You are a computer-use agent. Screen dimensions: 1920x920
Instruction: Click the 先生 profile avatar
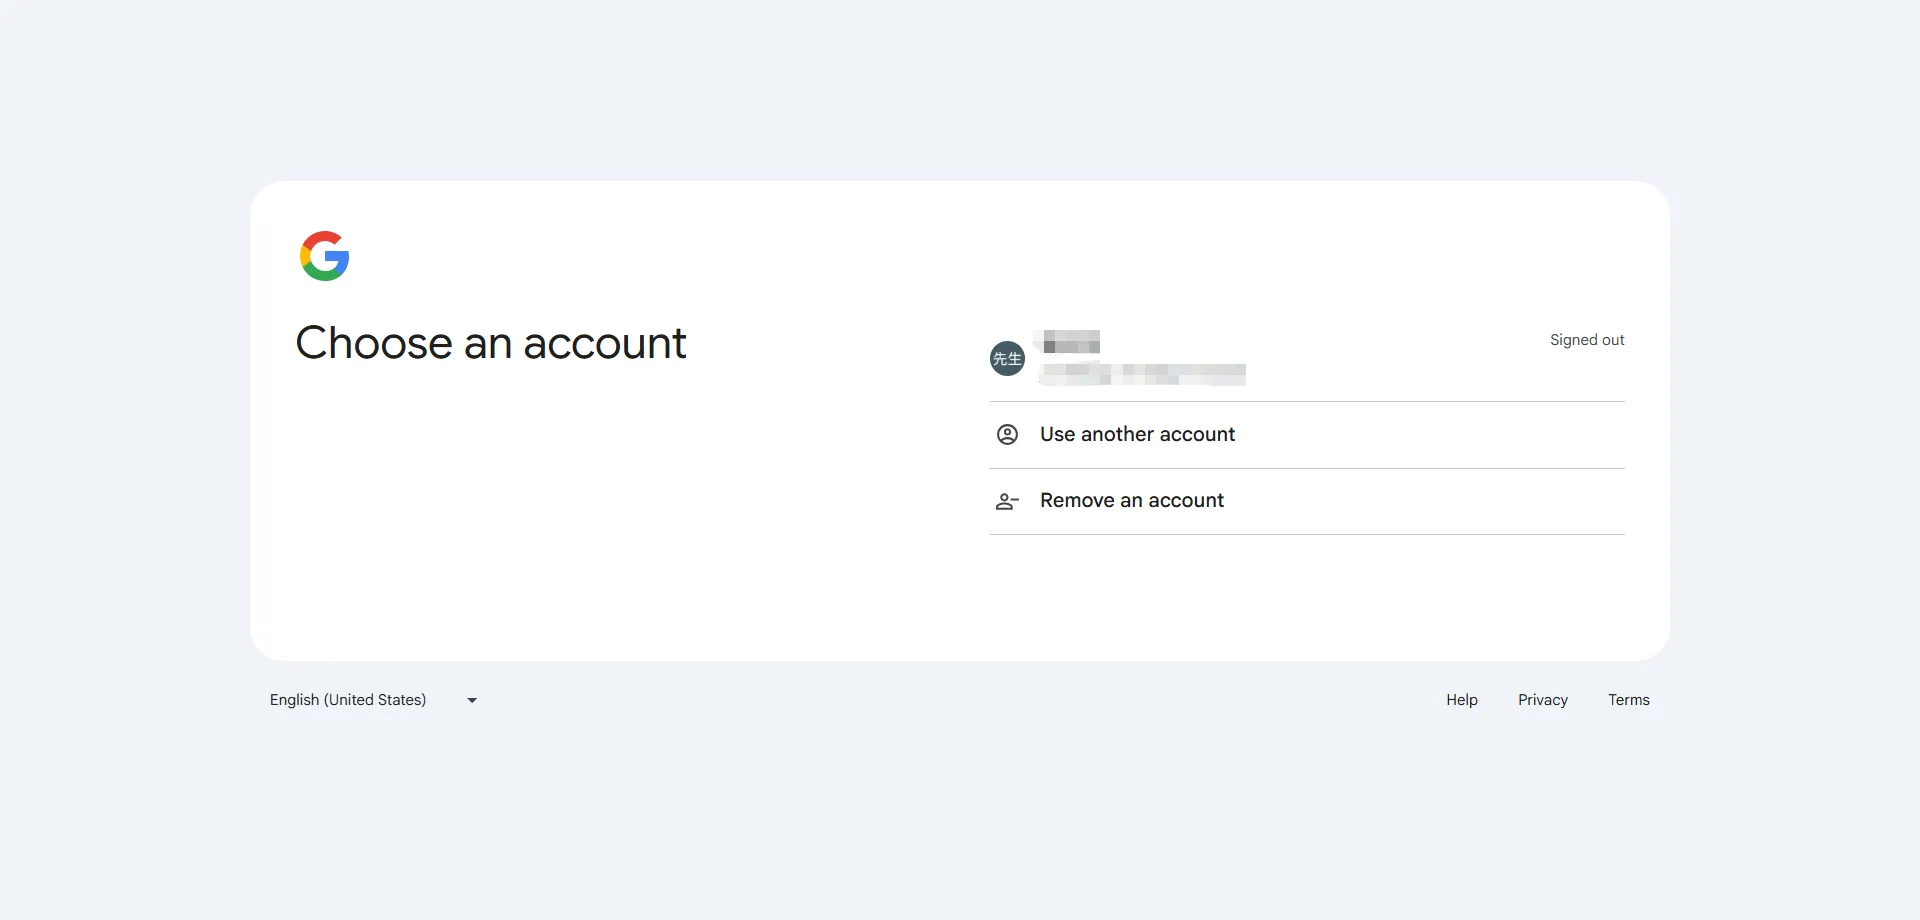point(1007,358)
